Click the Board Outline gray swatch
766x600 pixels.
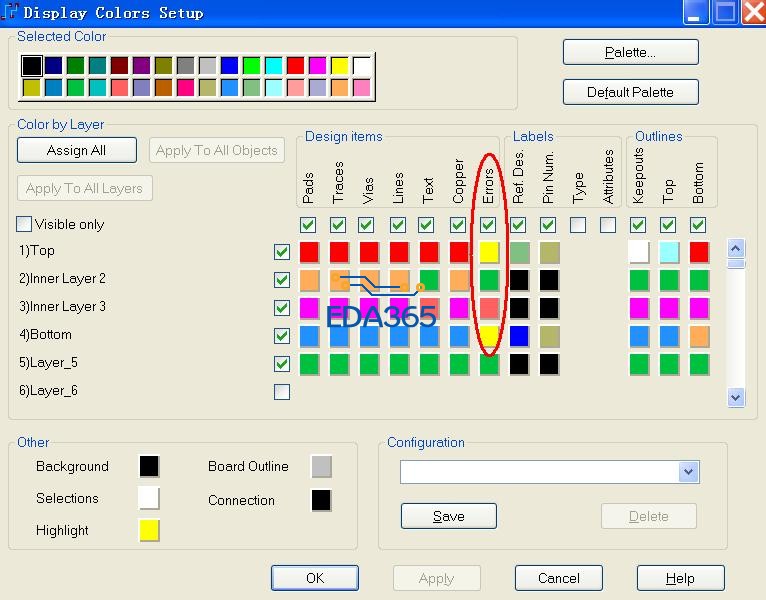point(321,466)
